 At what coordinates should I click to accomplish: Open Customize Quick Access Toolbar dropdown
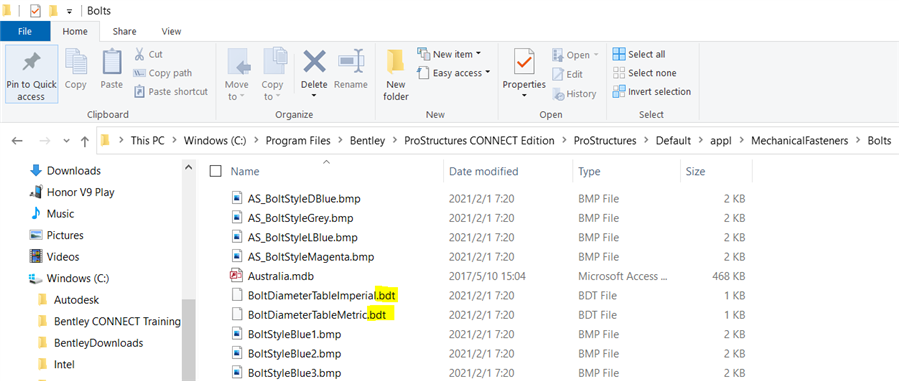tap(69, 11)
